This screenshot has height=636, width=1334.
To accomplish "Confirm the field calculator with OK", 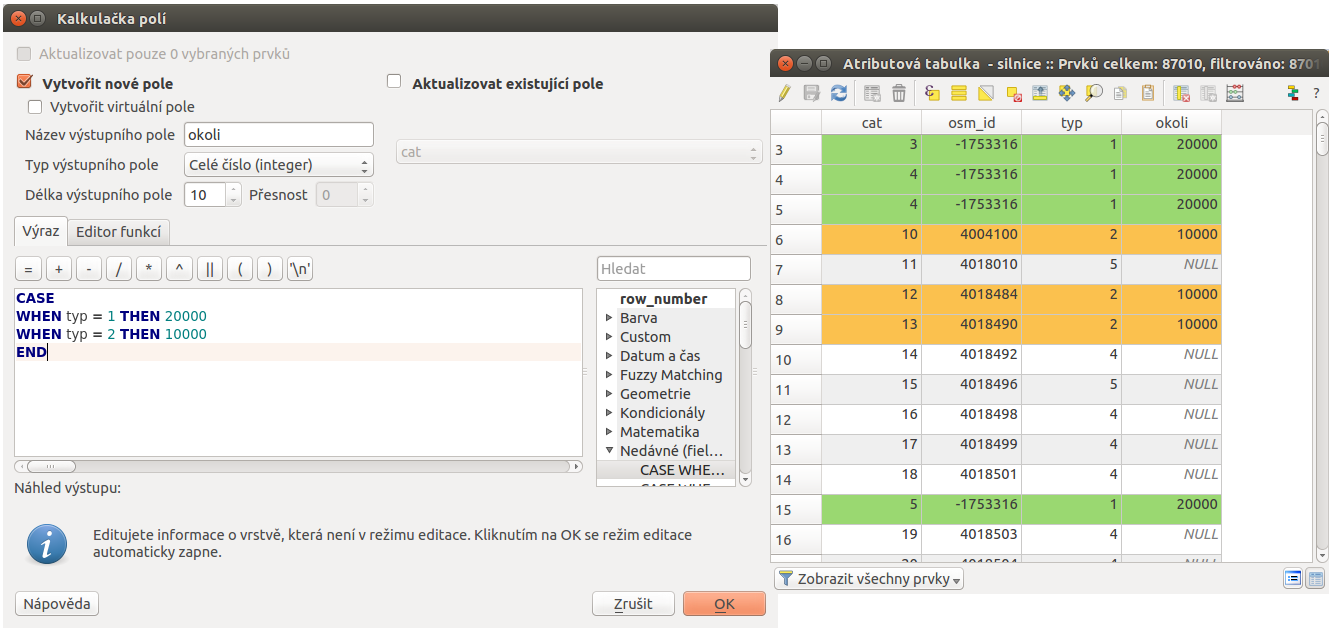I will (x=724, y=604).
